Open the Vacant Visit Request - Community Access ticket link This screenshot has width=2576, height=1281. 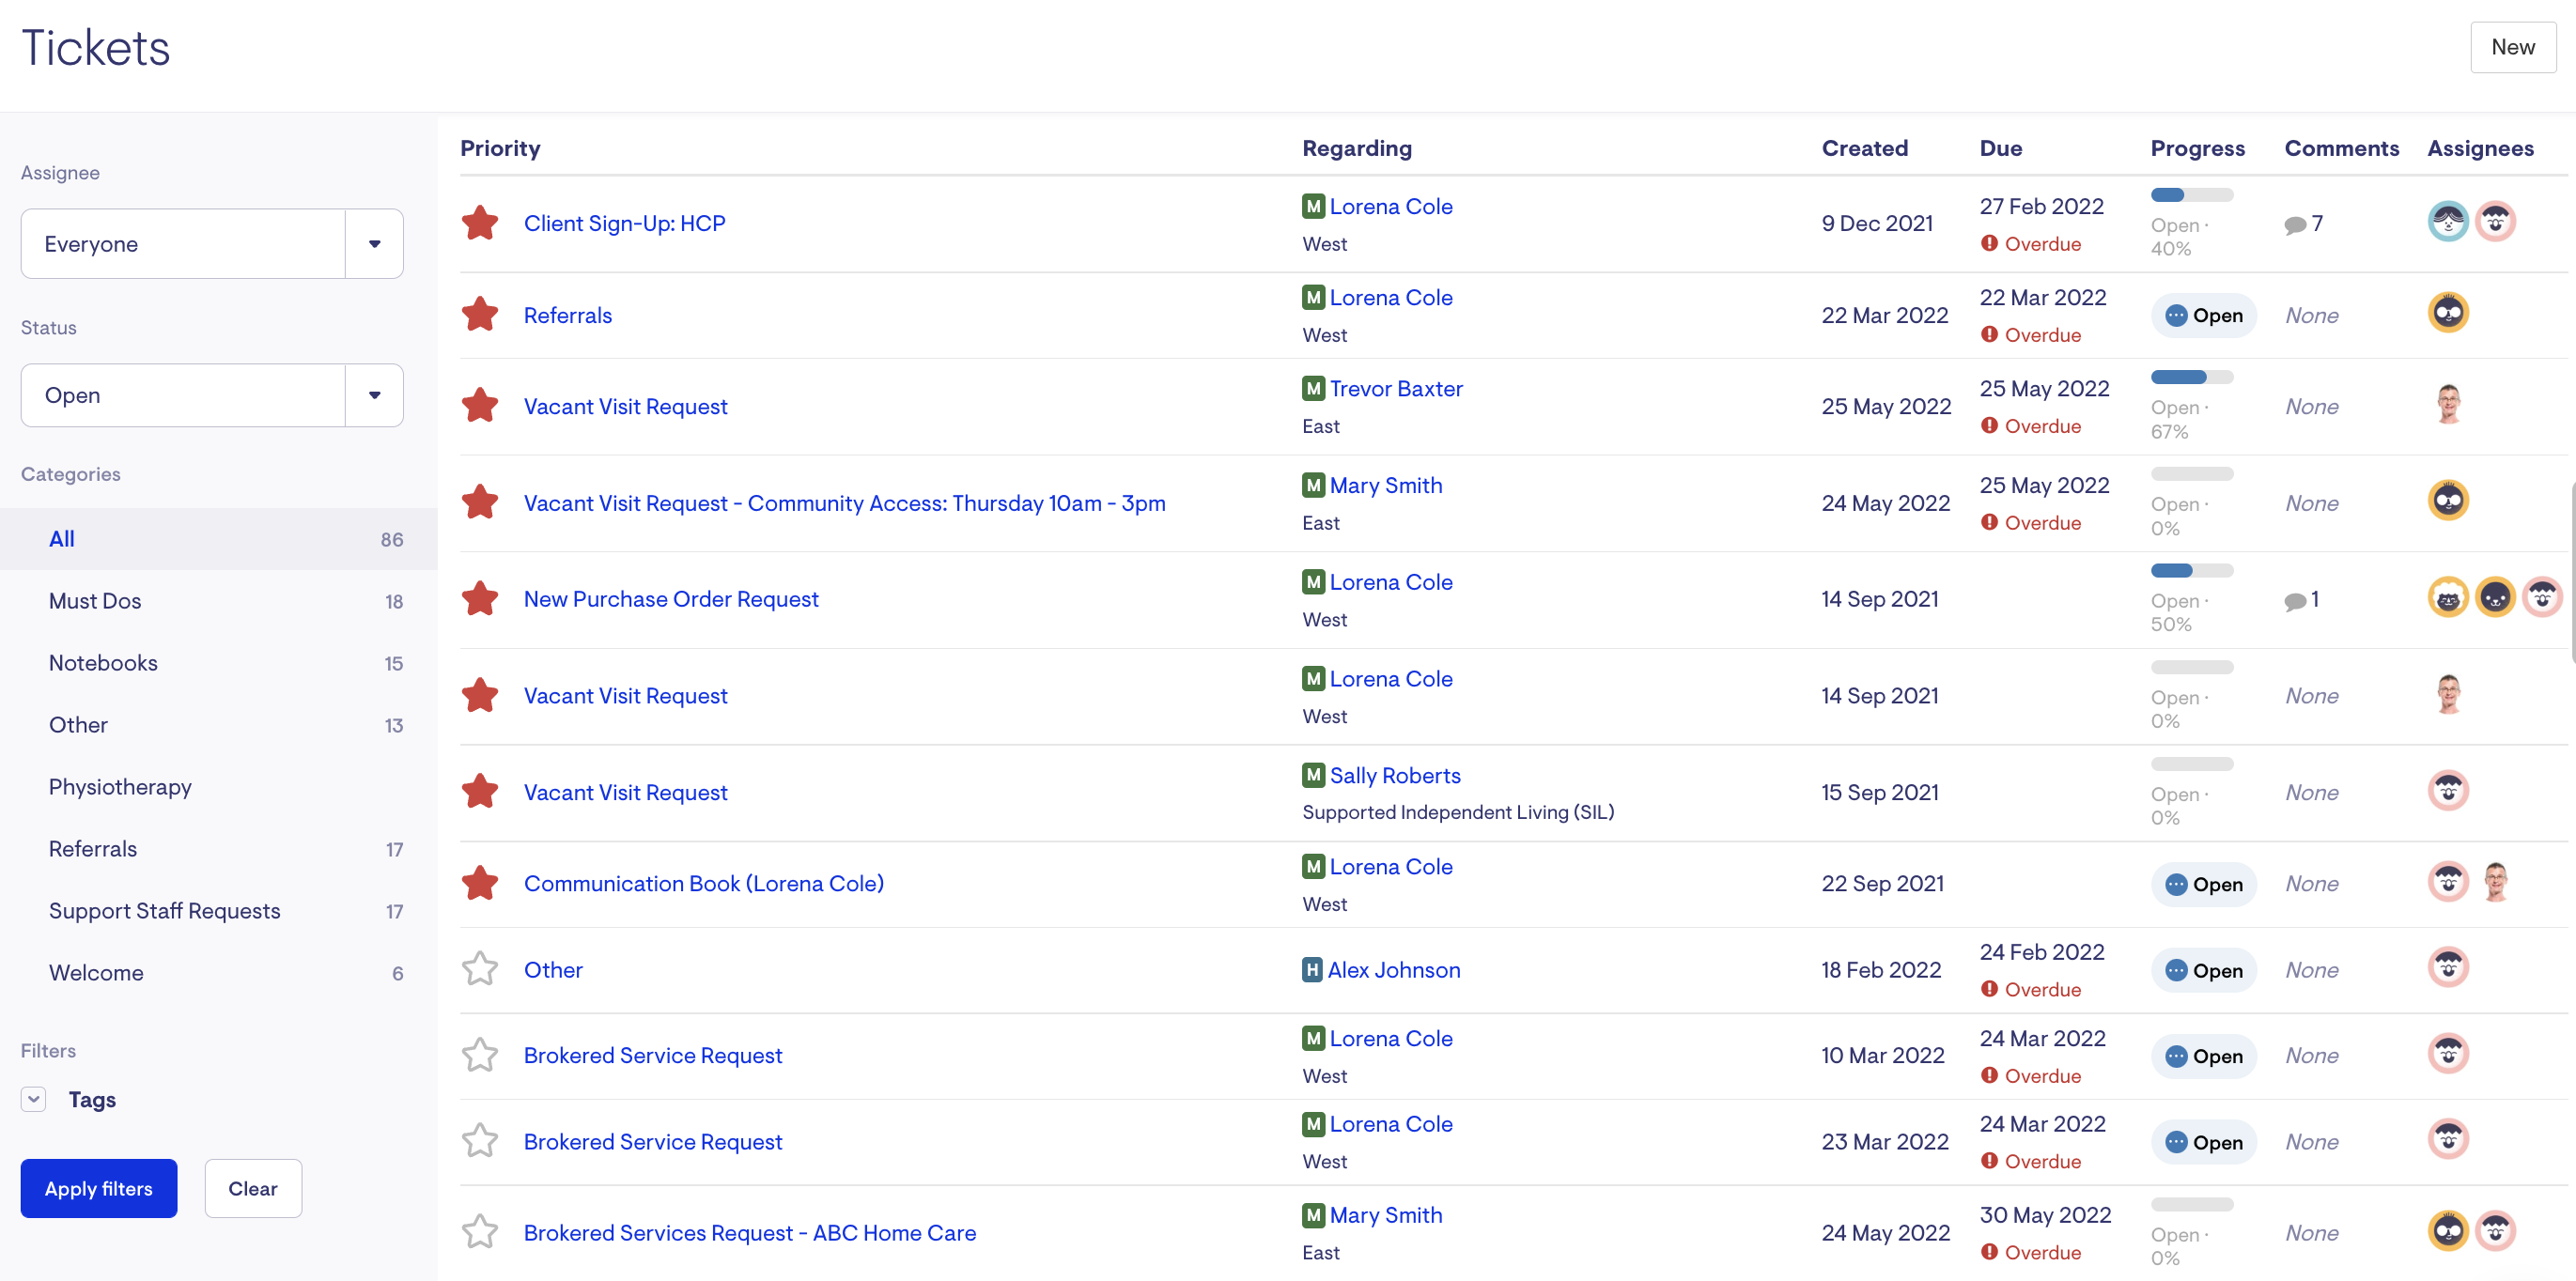(x=844, y=503)
